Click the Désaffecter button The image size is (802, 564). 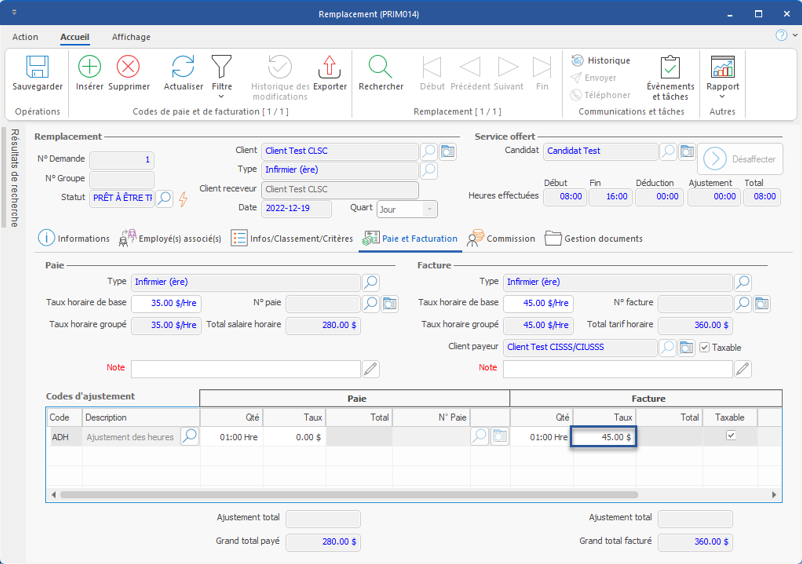coord(741,158)
